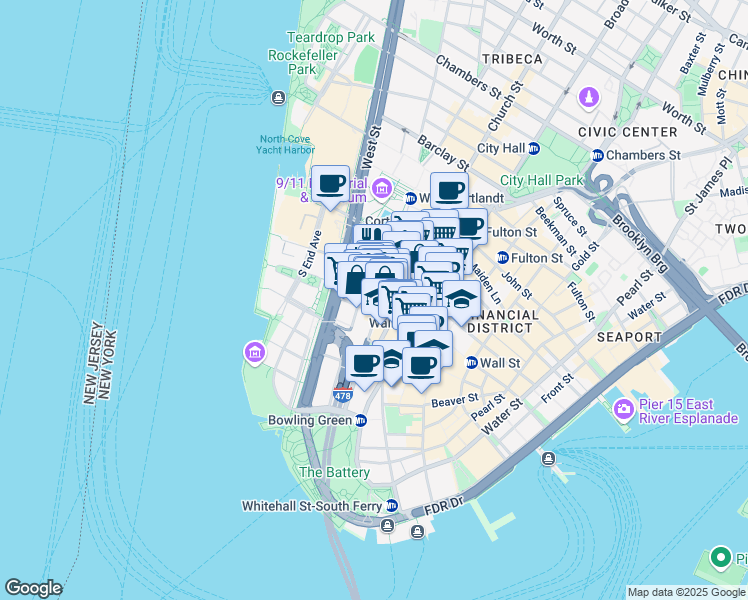Open the Pier 15 camera pin
The height and width of the screenshot is (600, 748).
(x=623, y=410)
